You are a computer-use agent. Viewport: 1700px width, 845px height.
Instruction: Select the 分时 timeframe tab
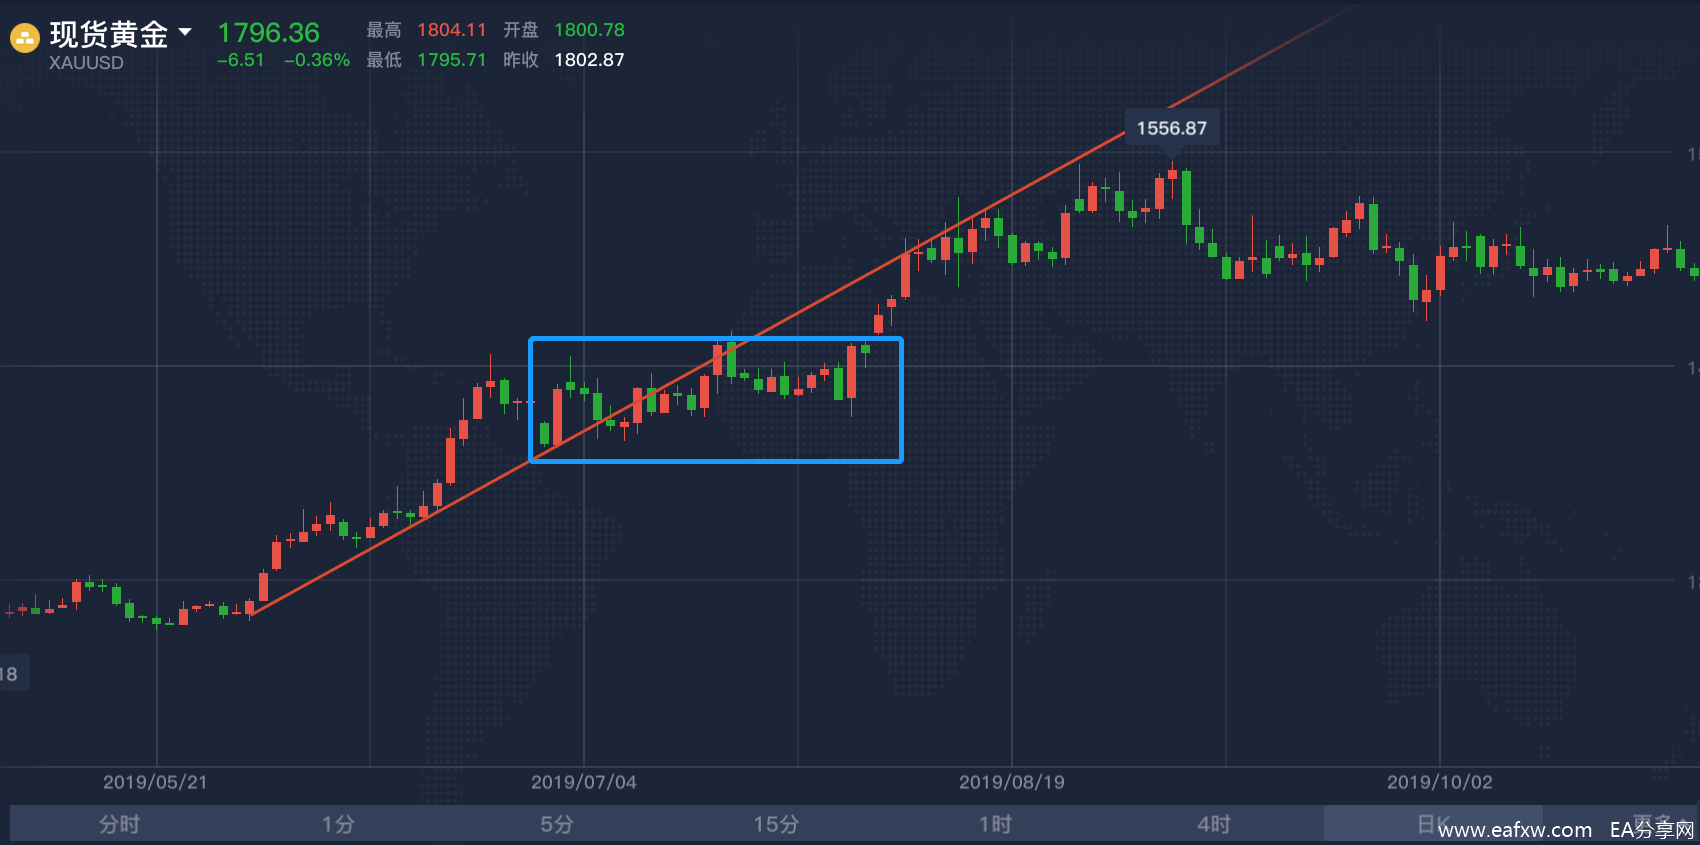(x=119, y=824)
